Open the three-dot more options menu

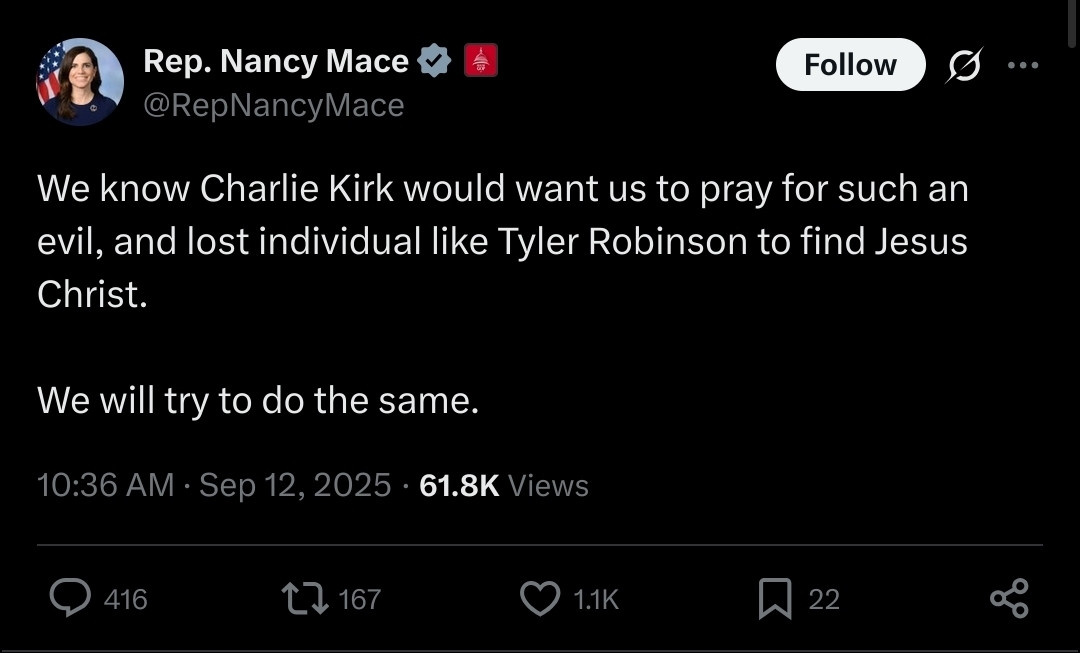(x=1023, y=65)
